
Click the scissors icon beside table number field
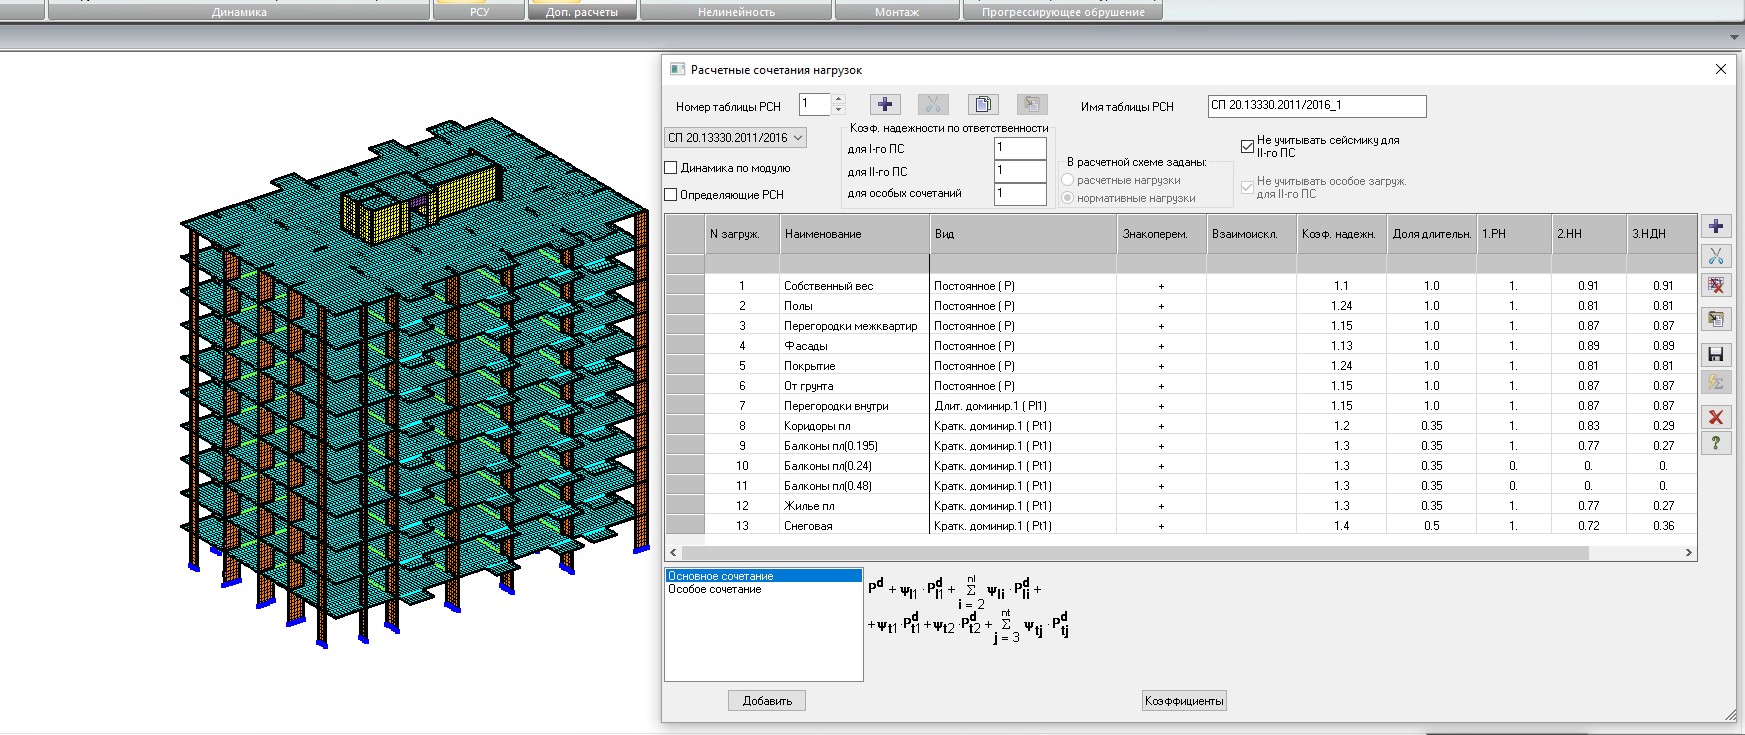click(933, 104)
